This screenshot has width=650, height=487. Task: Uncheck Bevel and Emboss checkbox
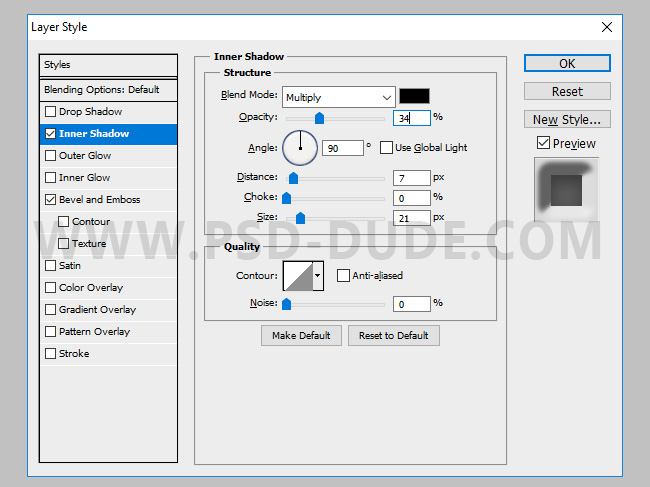click(51, 199)
